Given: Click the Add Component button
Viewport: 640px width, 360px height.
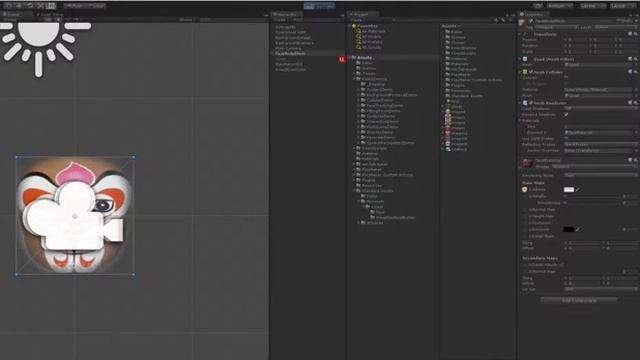Looking at the screenshot, I should (x=579, y=300).
